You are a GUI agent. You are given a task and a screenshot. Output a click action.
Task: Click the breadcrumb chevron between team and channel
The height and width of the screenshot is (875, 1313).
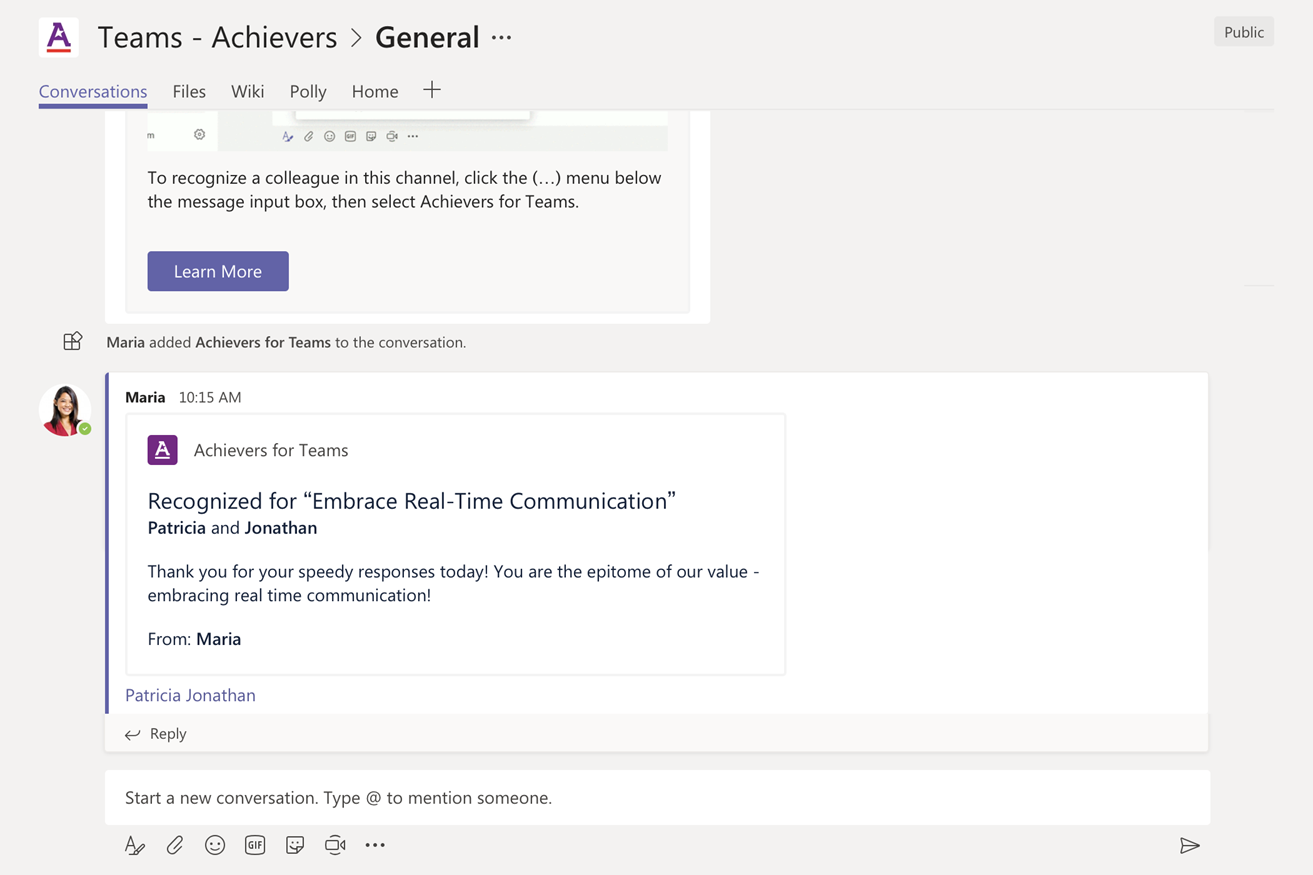(x=356, y=39)
